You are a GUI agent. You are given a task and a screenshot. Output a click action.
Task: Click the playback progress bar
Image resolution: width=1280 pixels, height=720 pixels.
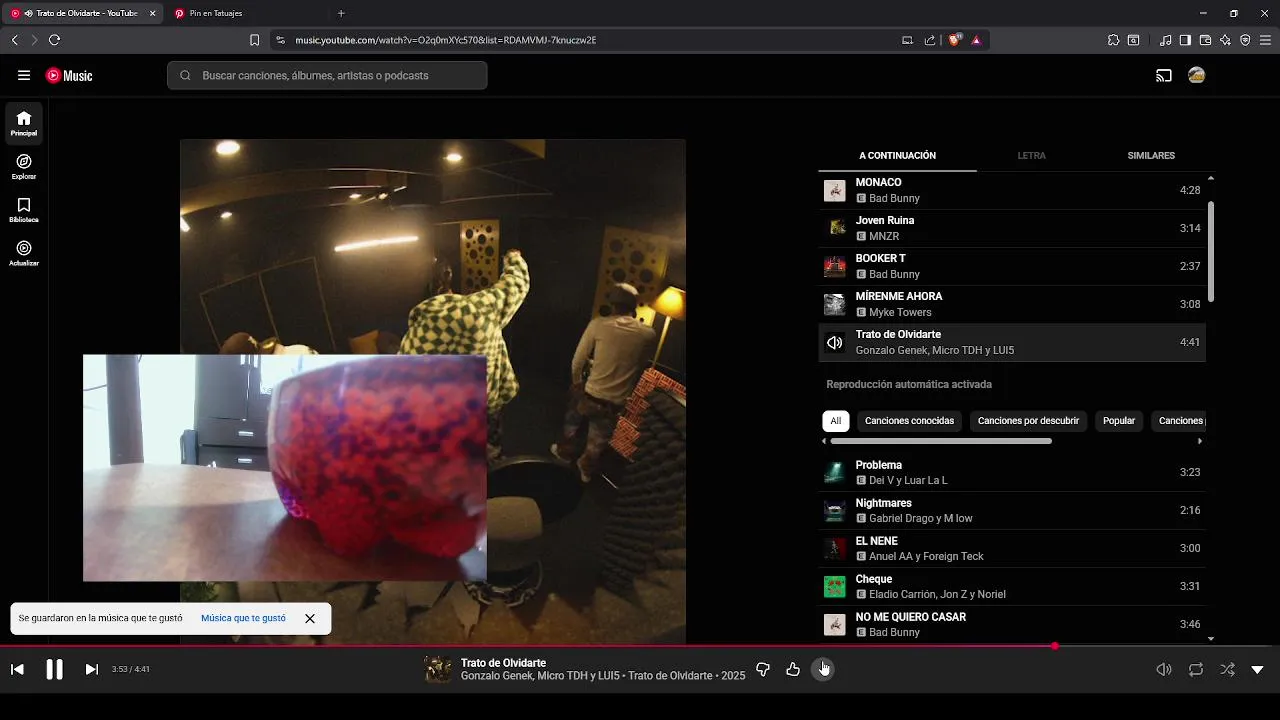pos(640,646)
